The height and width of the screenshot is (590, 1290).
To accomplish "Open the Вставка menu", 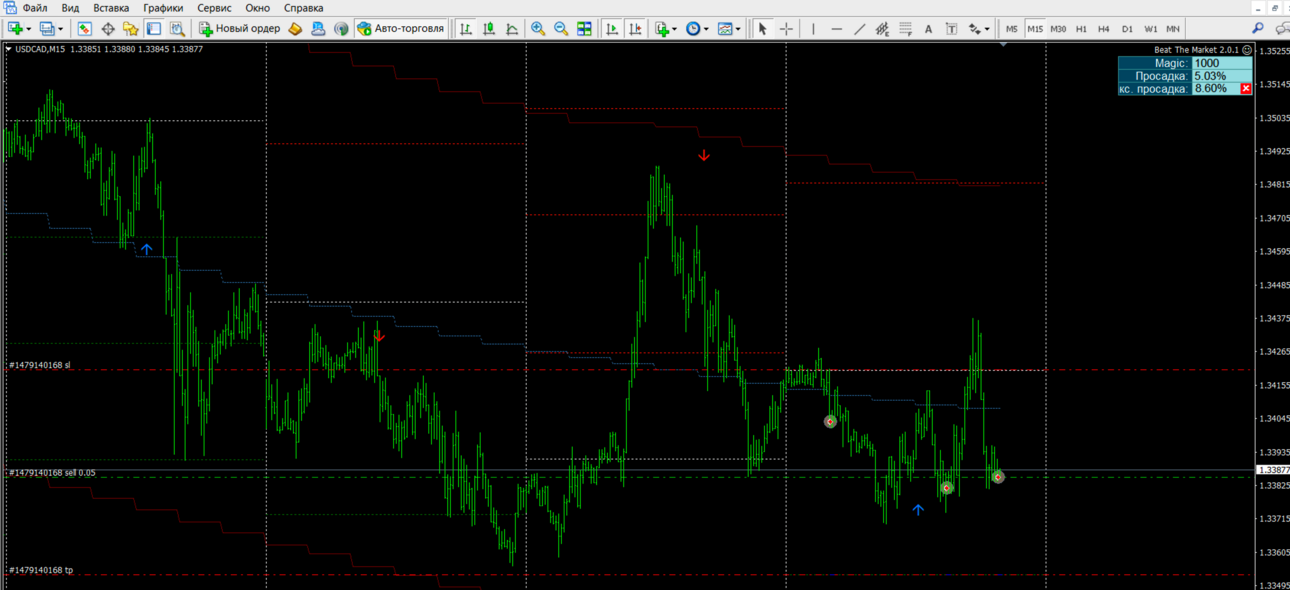I will tap(111, 8).
